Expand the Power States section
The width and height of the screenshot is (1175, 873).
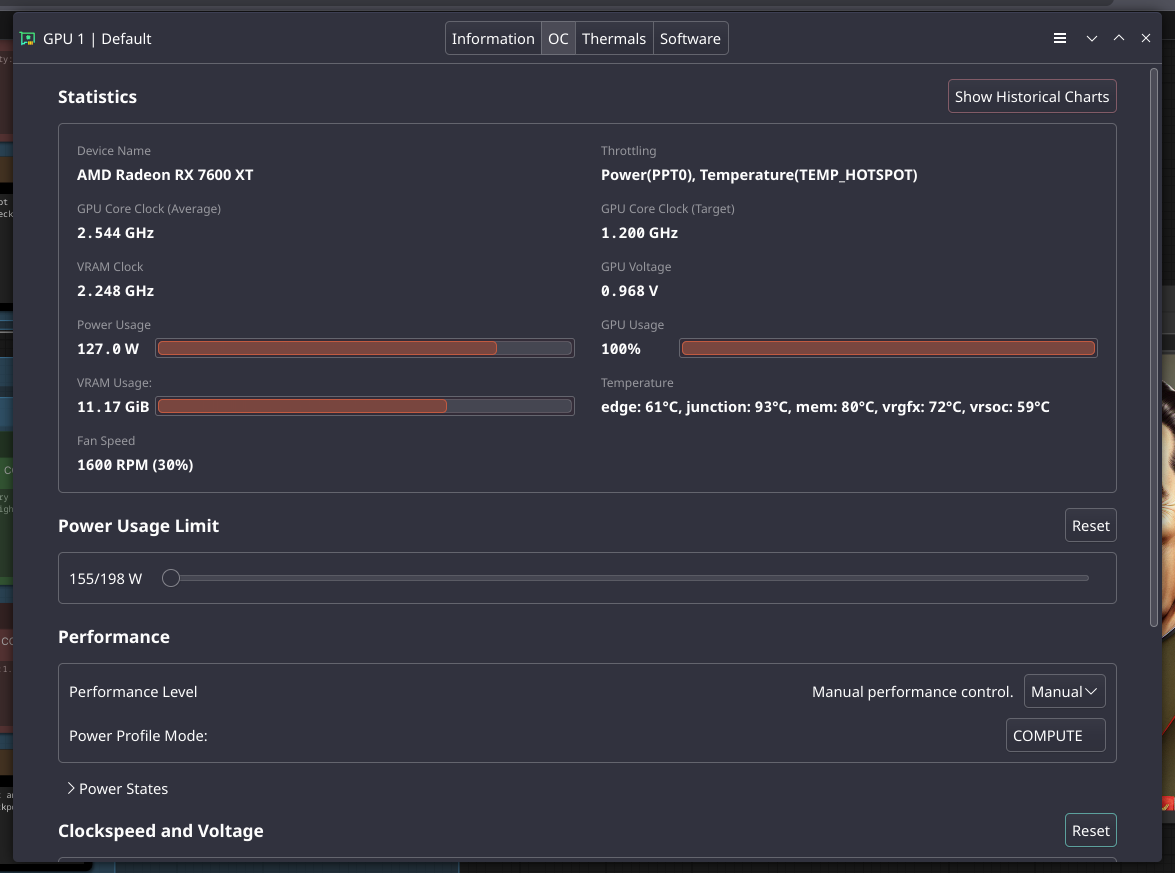tap(117, 789)
